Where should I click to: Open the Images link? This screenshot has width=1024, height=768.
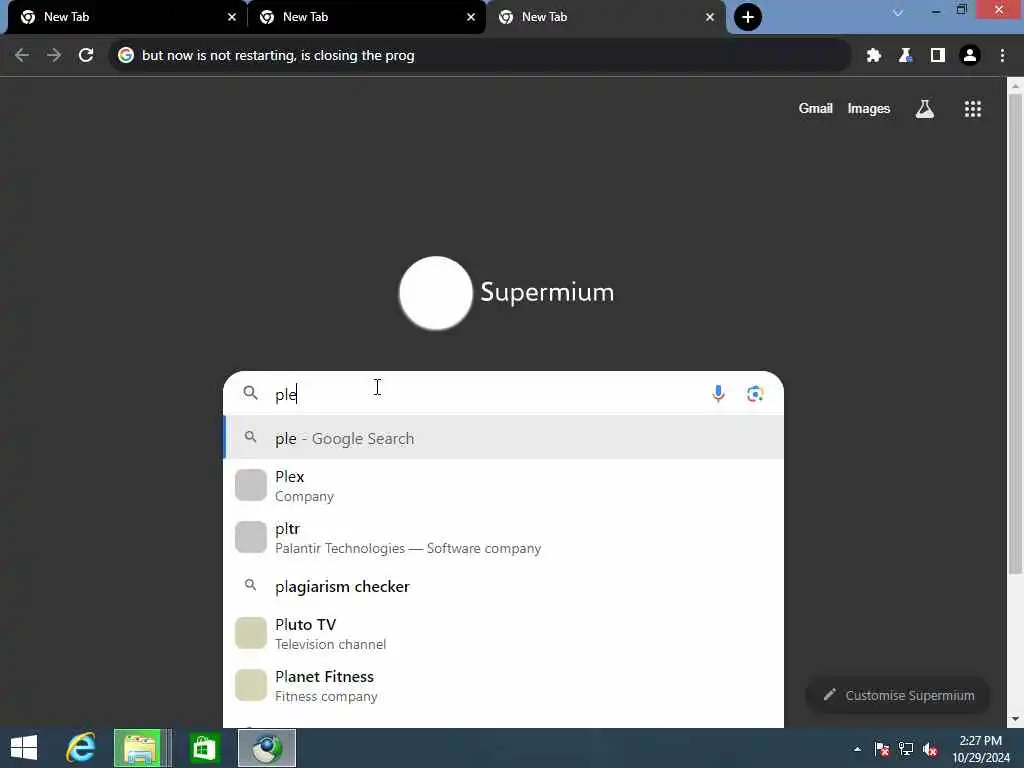click(x=869, y=108)
